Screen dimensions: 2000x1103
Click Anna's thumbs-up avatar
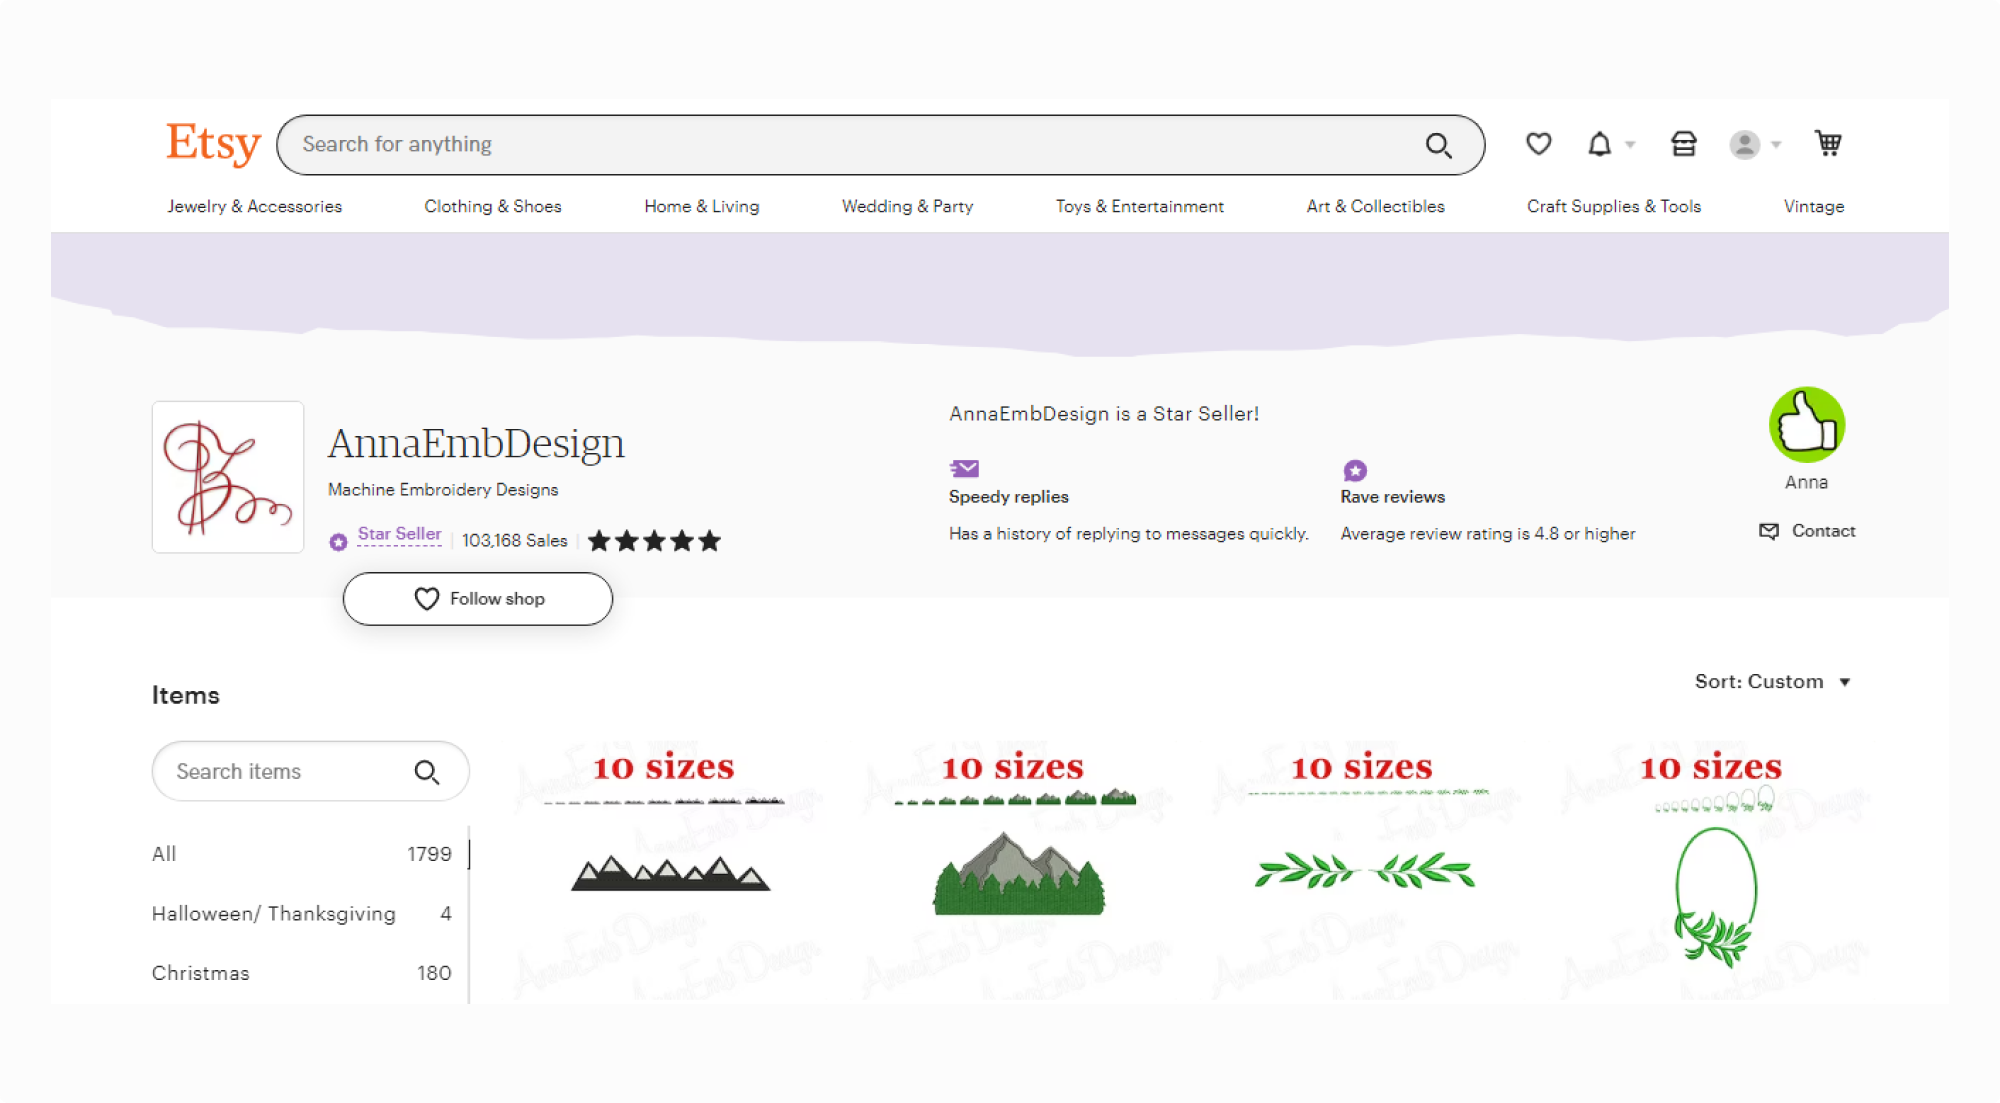coord(1806,424)
